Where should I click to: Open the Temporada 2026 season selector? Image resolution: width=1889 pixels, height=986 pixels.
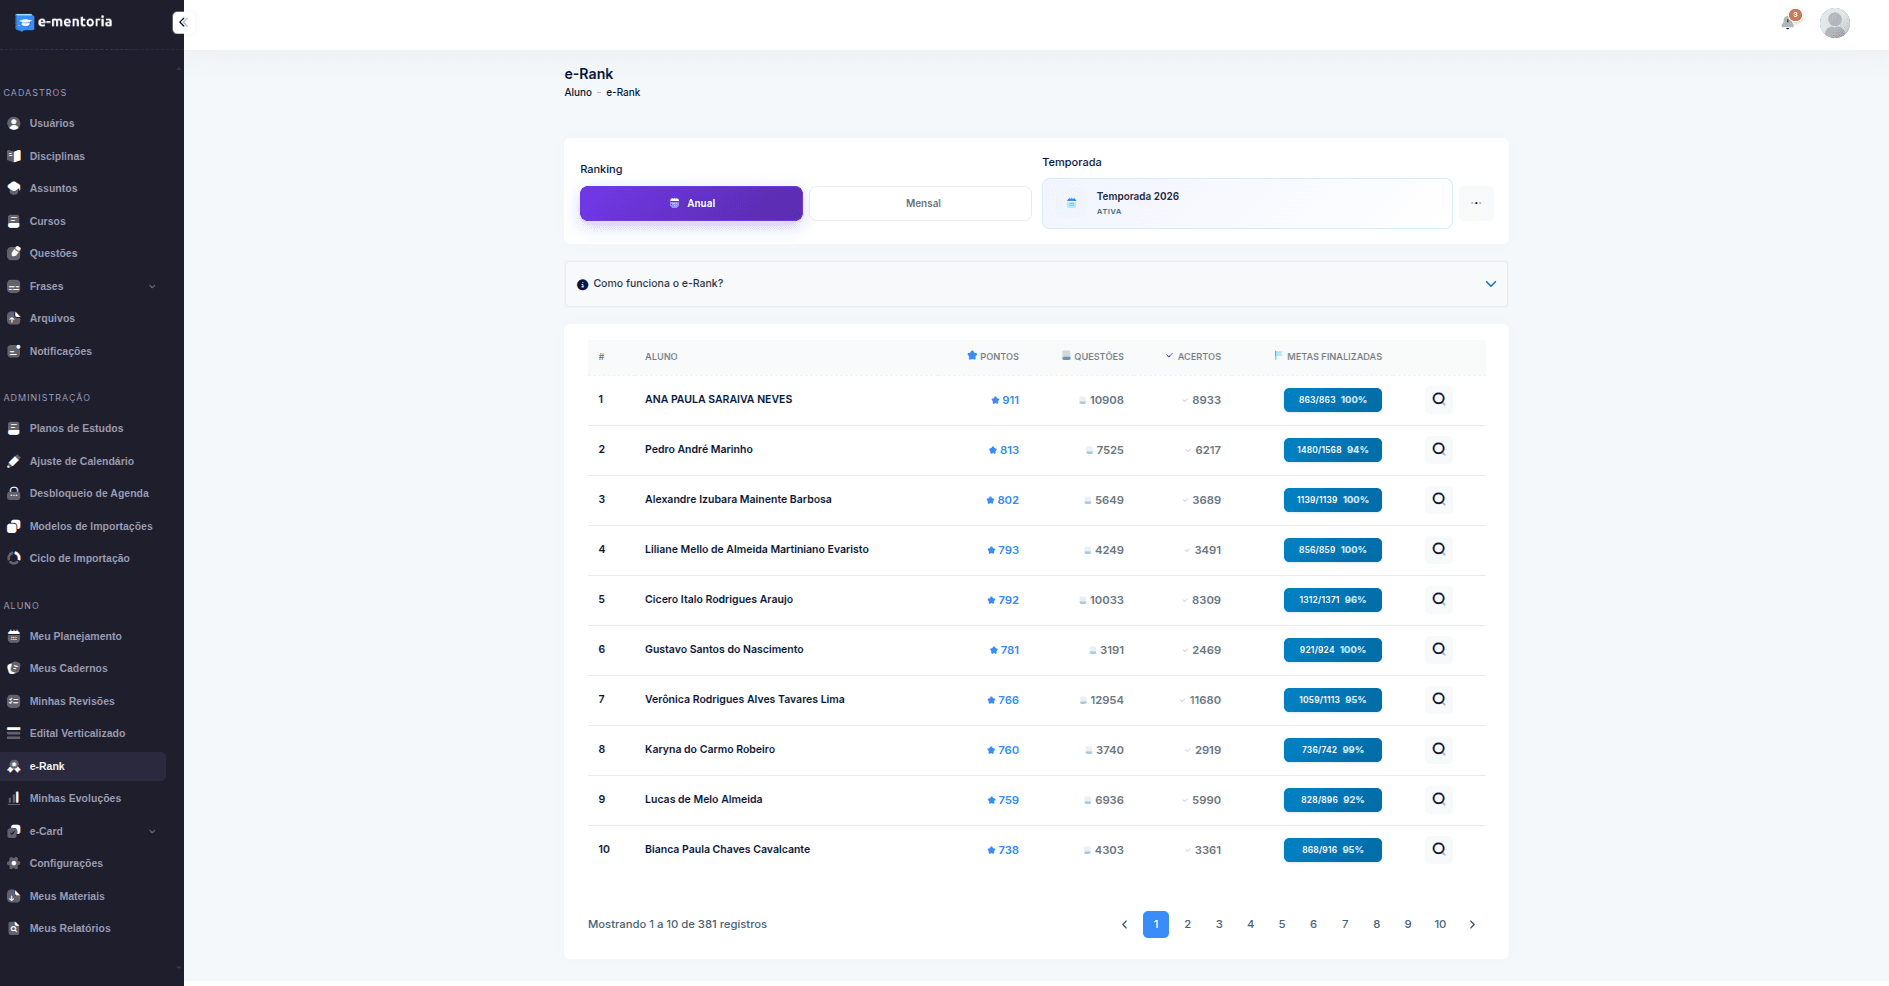(x=1247, y=203)
